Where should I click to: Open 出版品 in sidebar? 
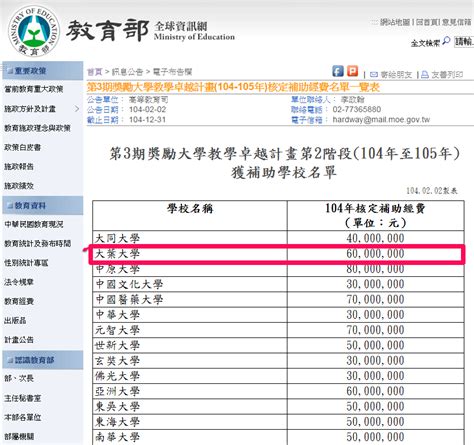(x=15, y=321)
